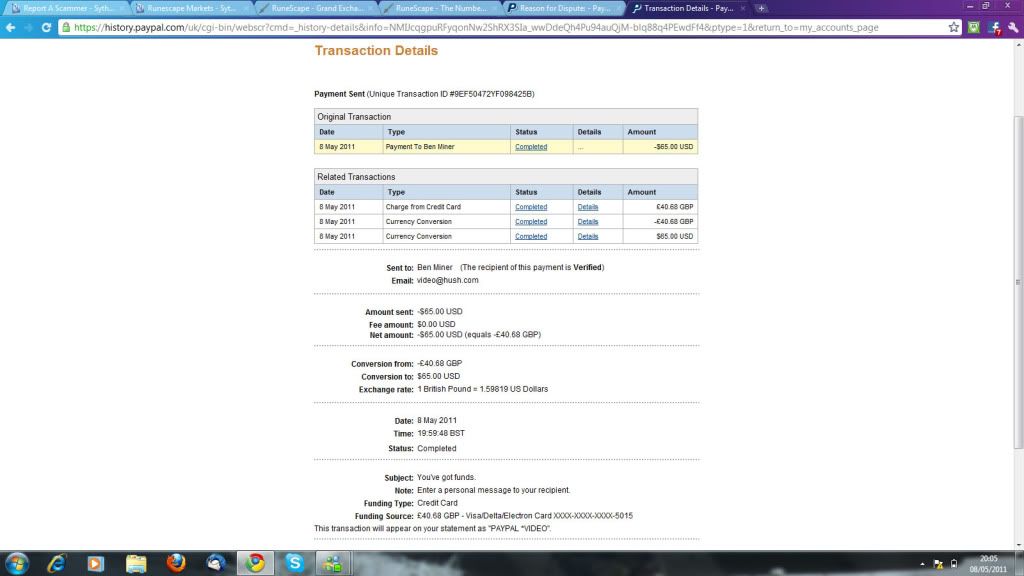Select the Transaction Details PayPal tab
This screenshot has width=1024, height=576.
click(688, 8)
